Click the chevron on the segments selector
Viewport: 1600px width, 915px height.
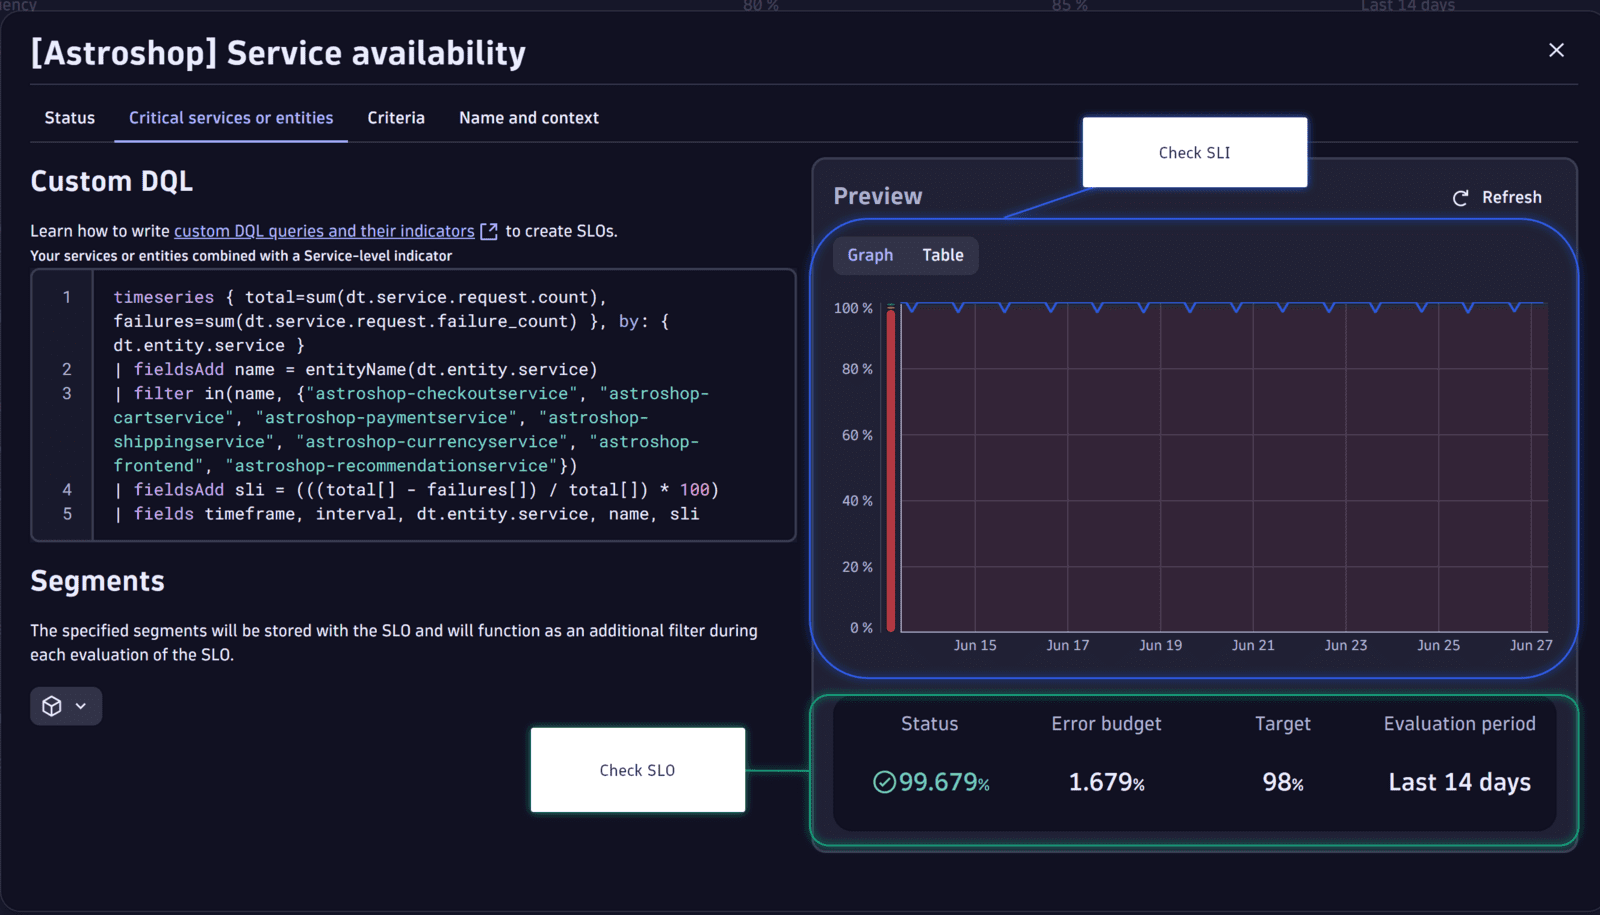click(x=81, y=706)
